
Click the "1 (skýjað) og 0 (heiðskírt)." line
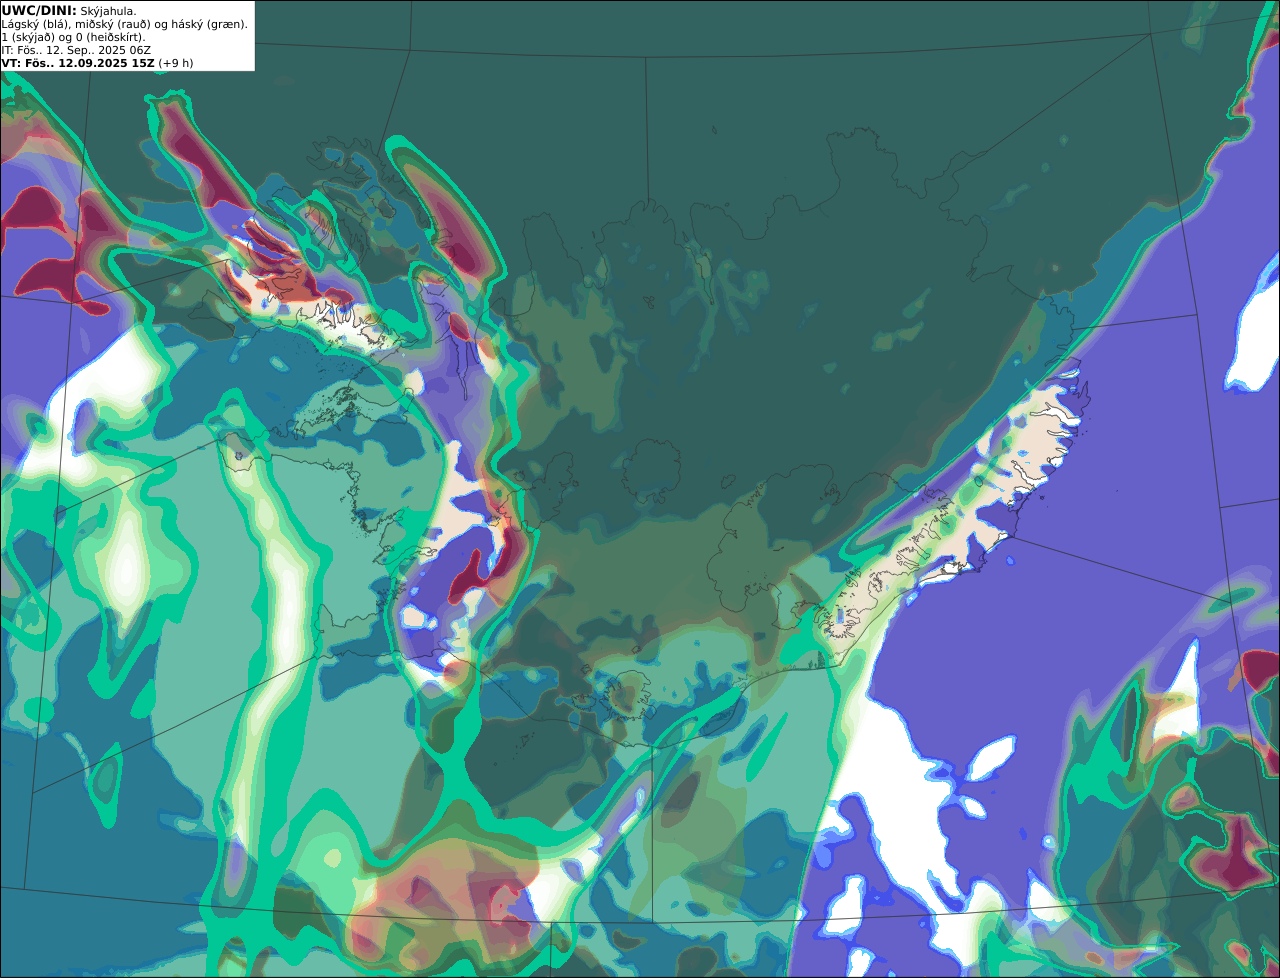click(x=73, y=36)
